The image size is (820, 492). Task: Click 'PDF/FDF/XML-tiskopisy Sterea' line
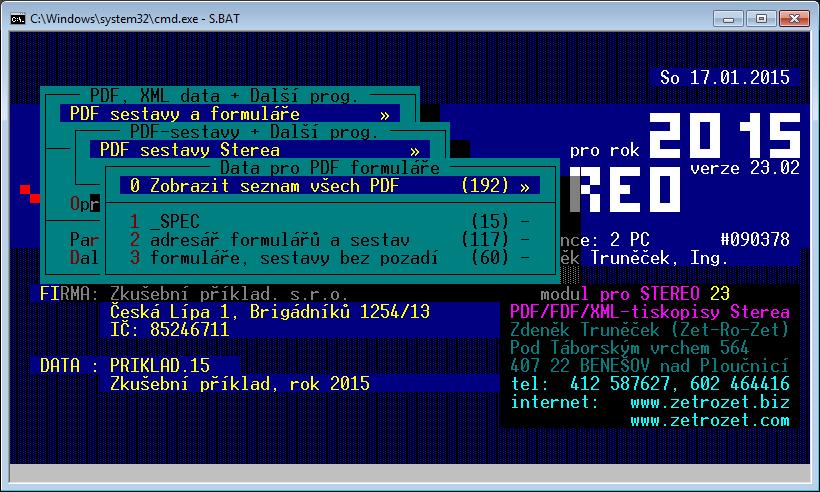[x=650, y=312]
